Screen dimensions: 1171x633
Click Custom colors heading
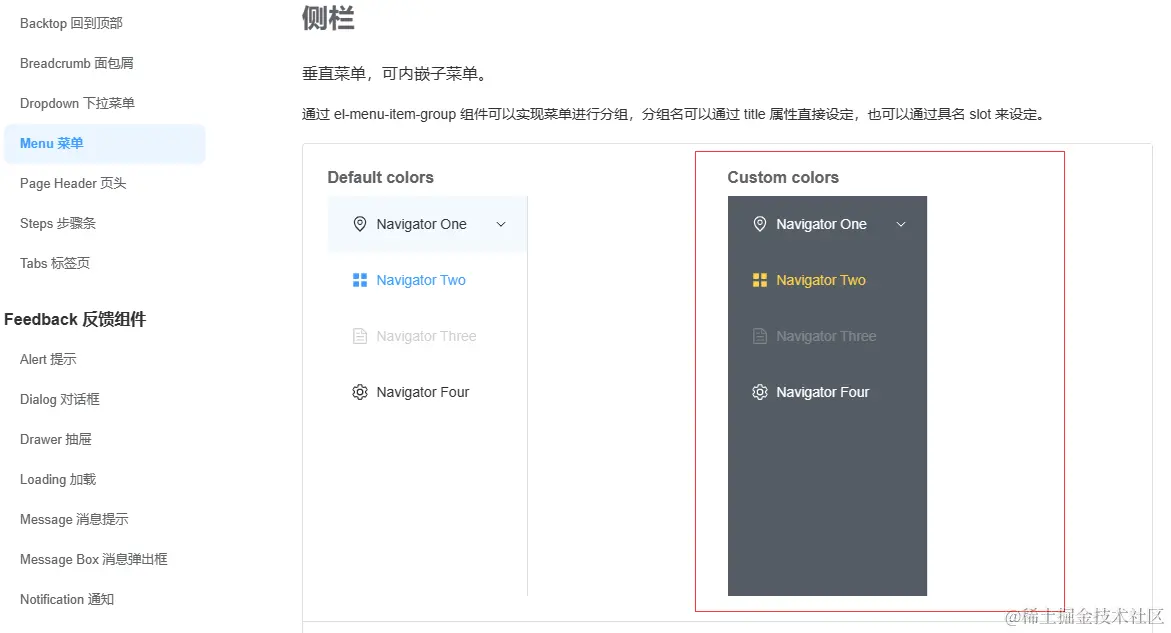coord(783,178)
